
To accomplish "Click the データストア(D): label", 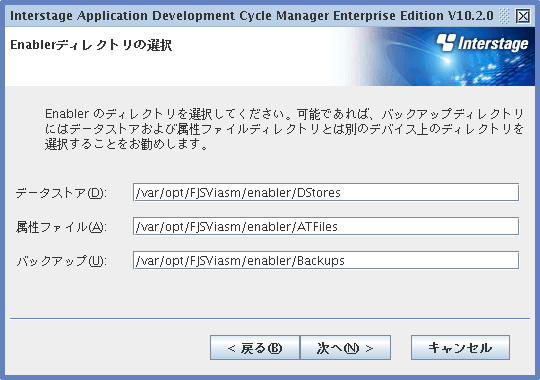I will (61, 193).
